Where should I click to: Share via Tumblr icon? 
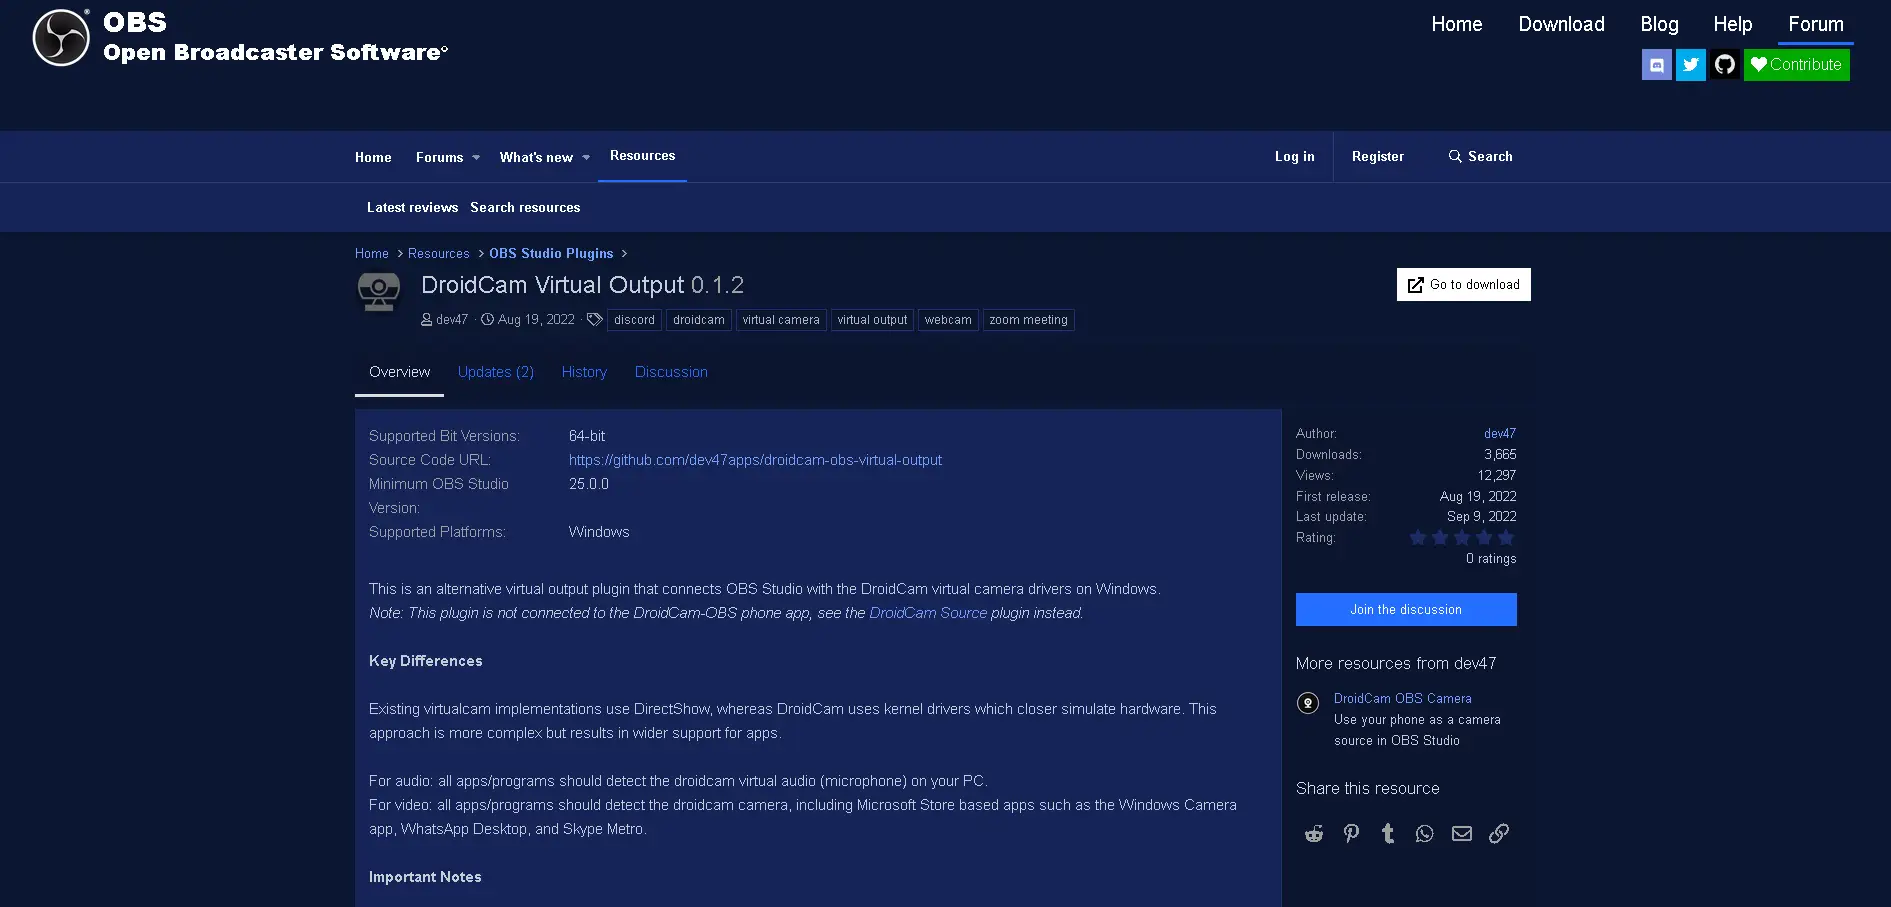[1388, 834]
